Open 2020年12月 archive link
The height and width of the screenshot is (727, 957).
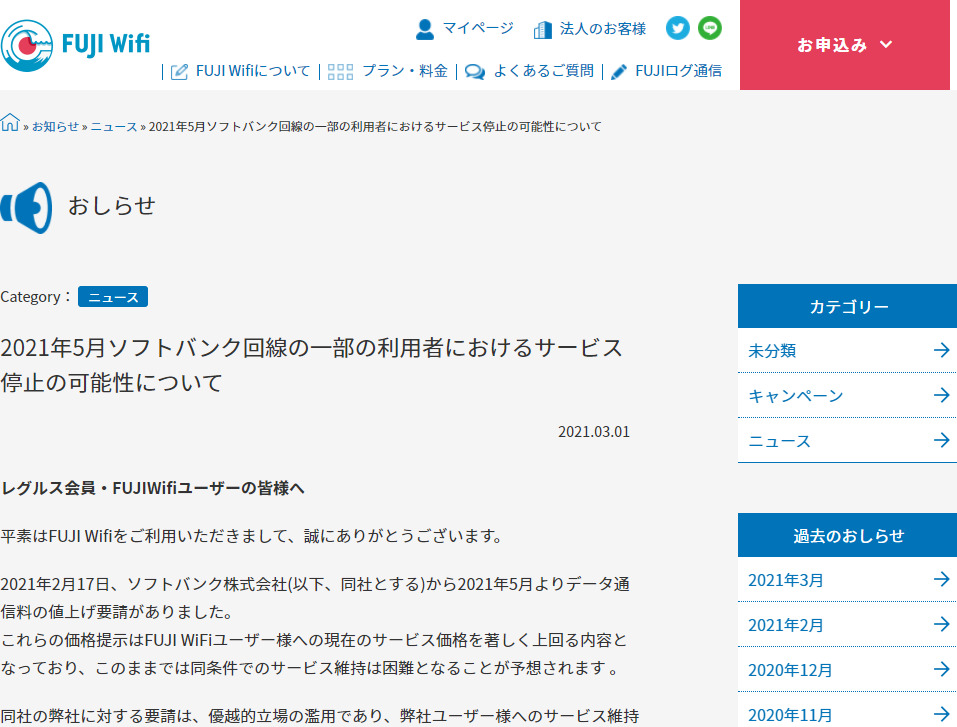coord(790,670)
